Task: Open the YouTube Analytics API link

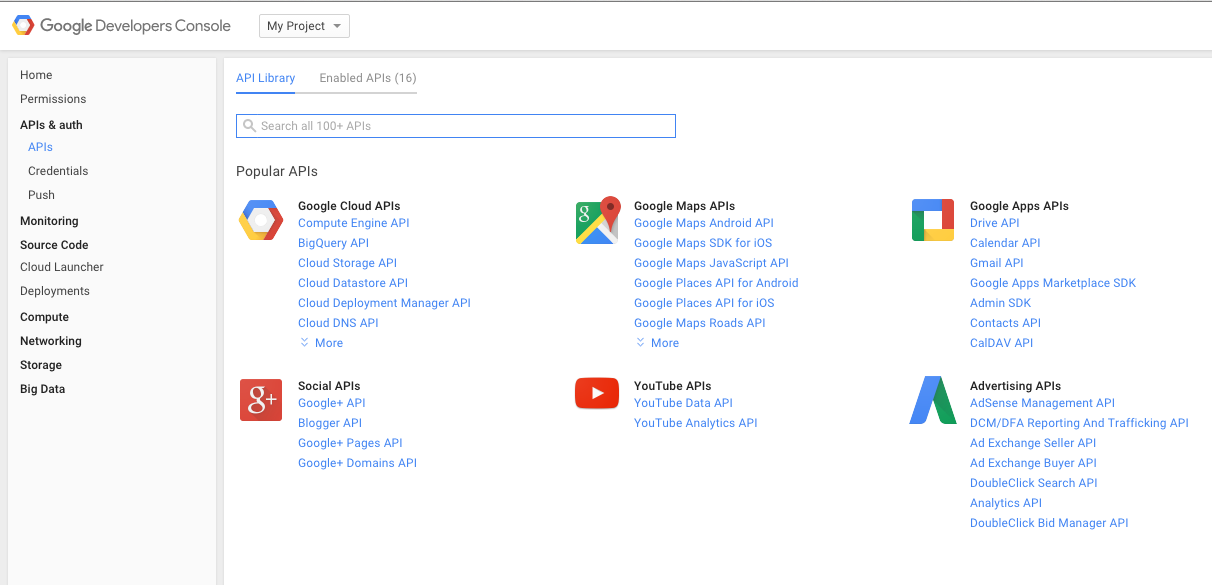Action: pyautogui.click(x=696, y=423)
